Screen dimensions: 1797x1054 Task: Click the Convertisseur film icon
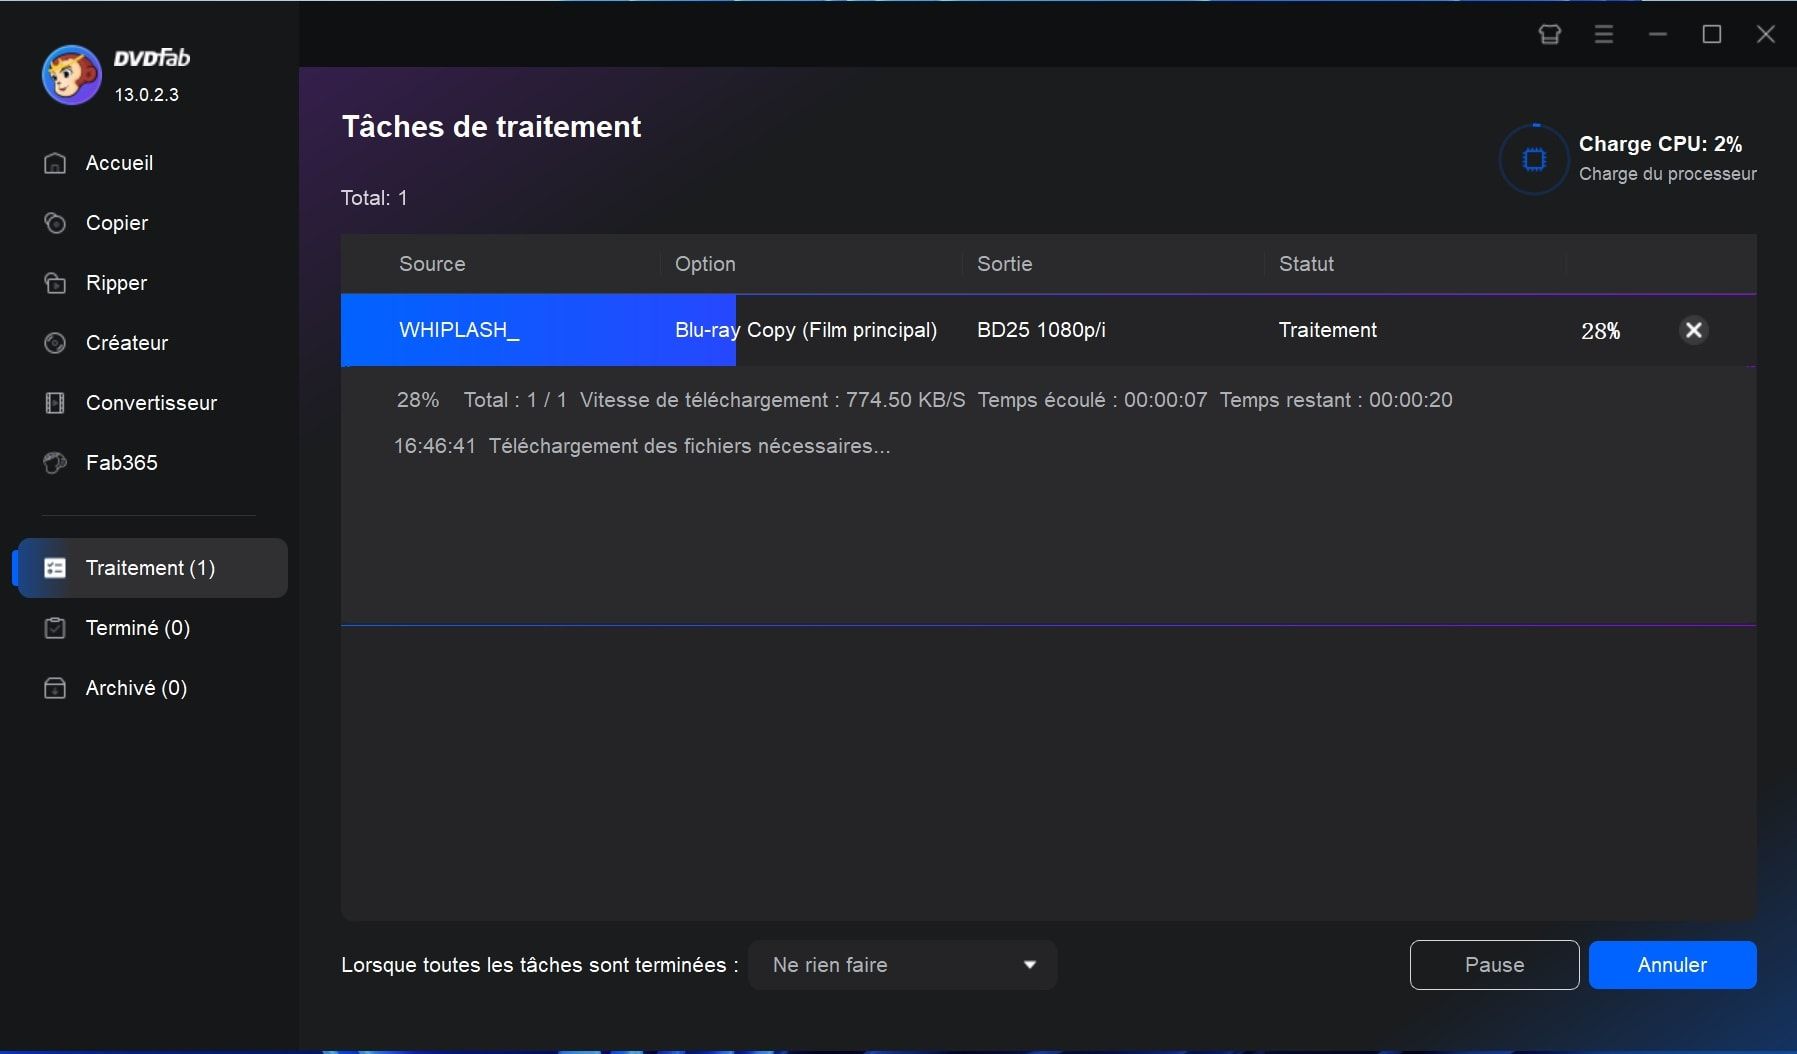(x=55, y=403)
